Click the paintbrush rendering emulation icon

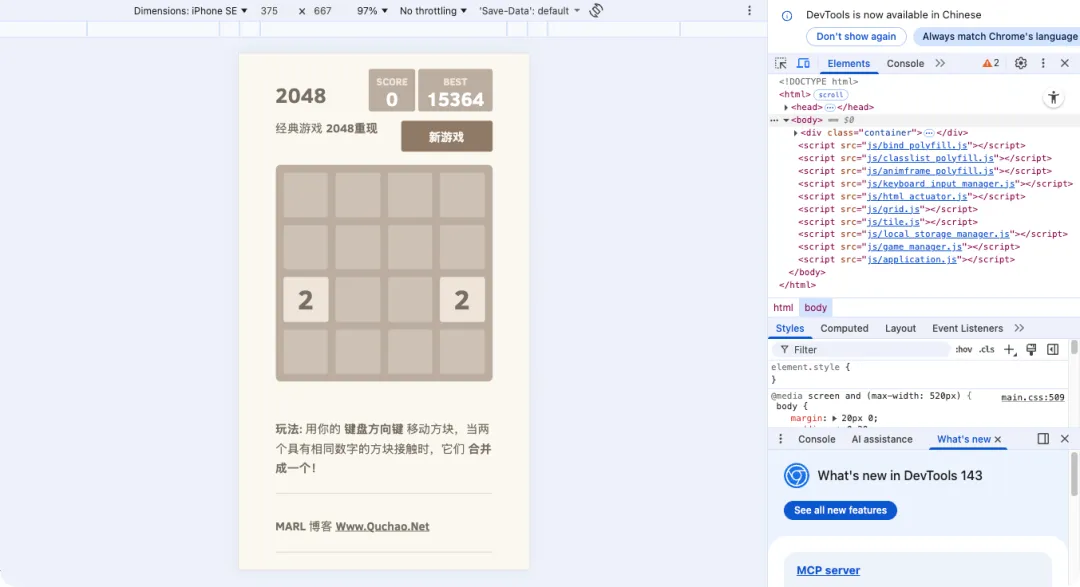click(x=1031, y=350)
